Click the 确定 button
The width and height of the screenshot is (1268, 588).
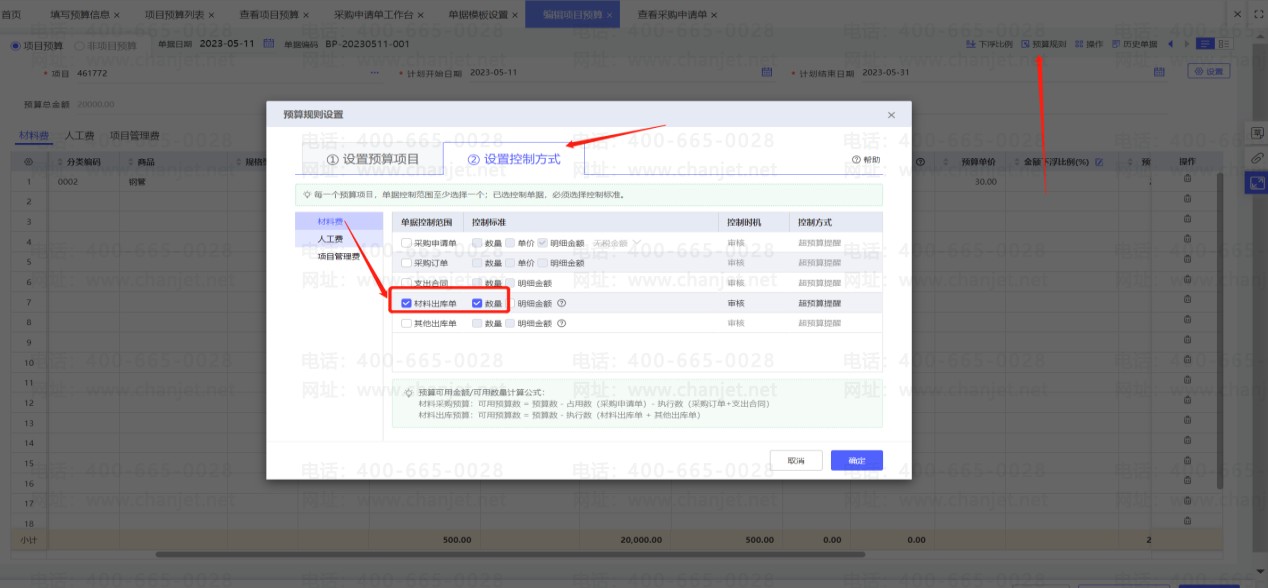coord(857,460)
